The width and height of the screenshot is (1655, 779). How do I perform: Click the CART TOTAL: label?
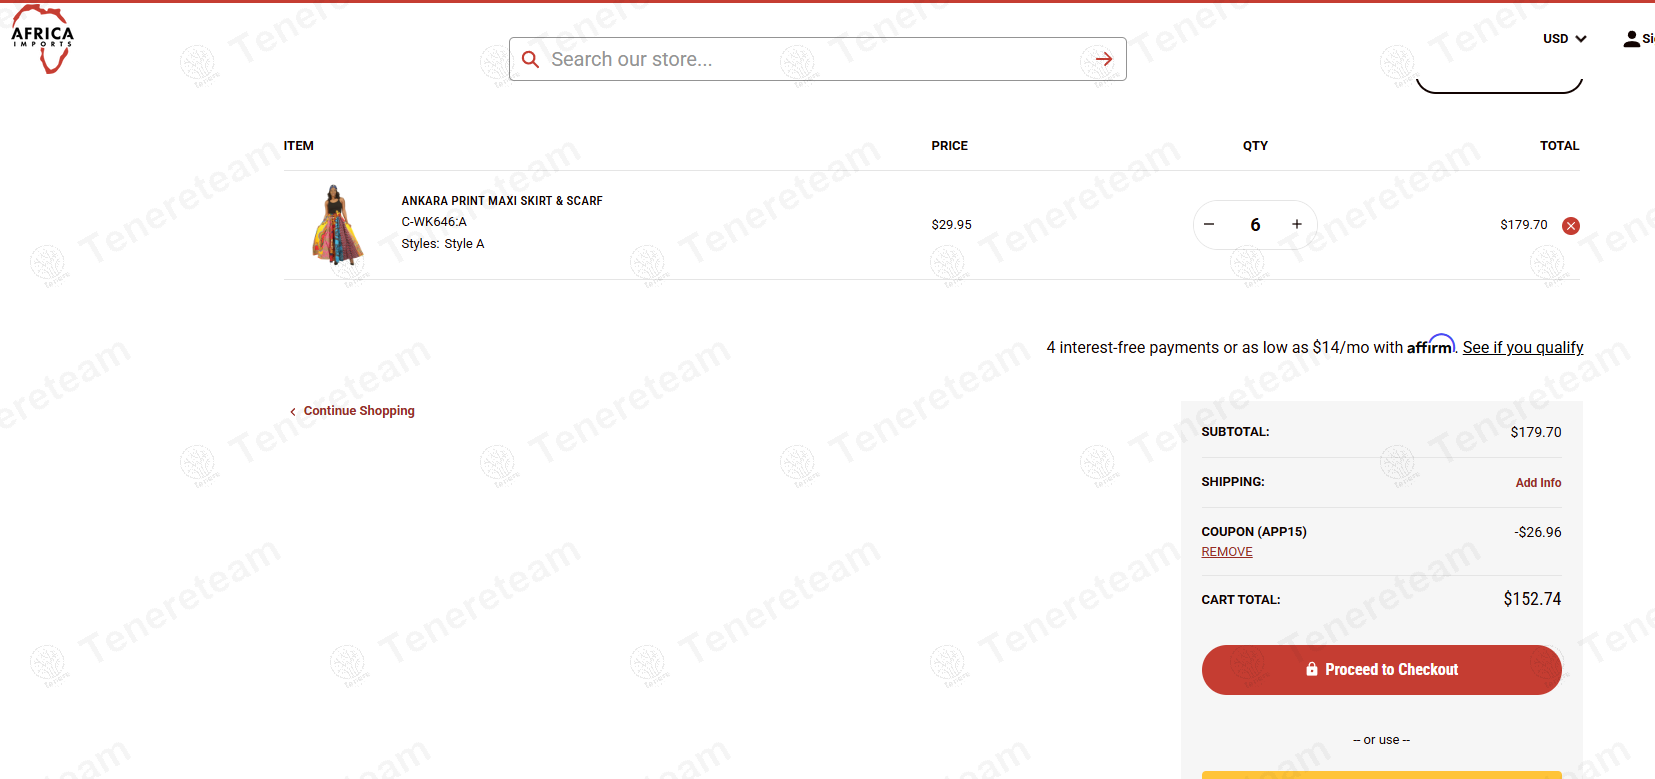tap(1241, 600)
